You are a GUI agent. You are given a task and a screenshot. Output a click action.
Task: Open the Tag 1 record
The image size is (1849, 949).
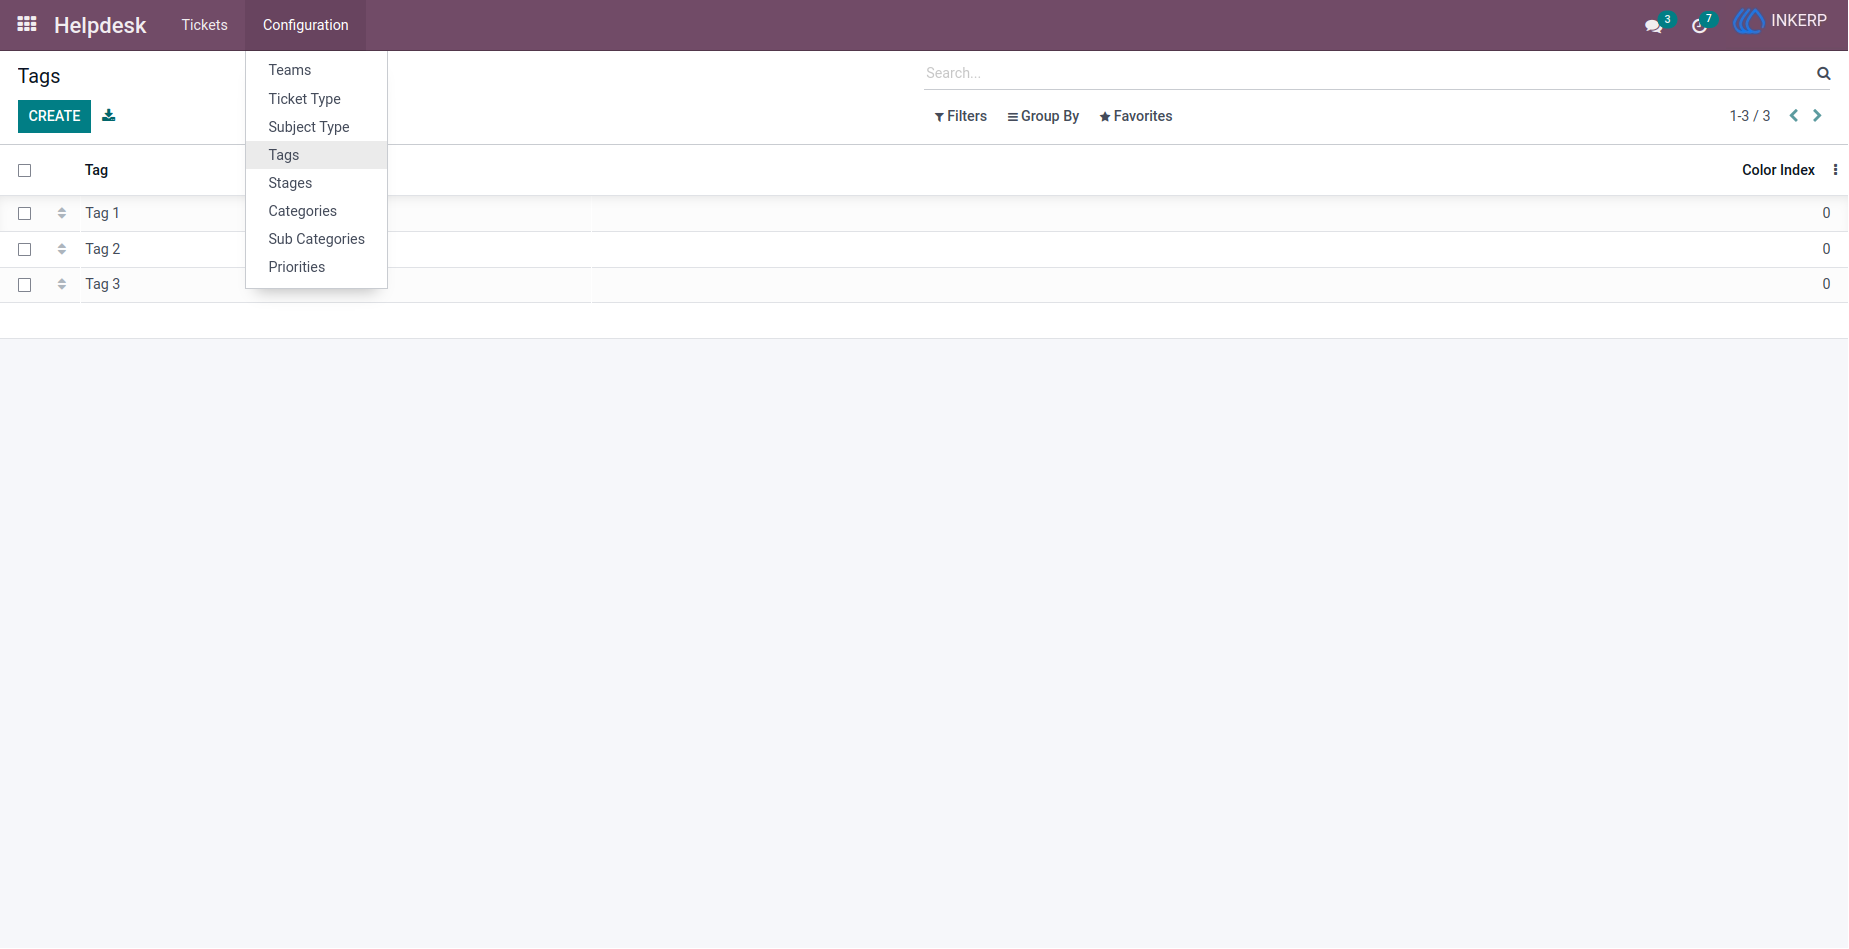point(102,213)
